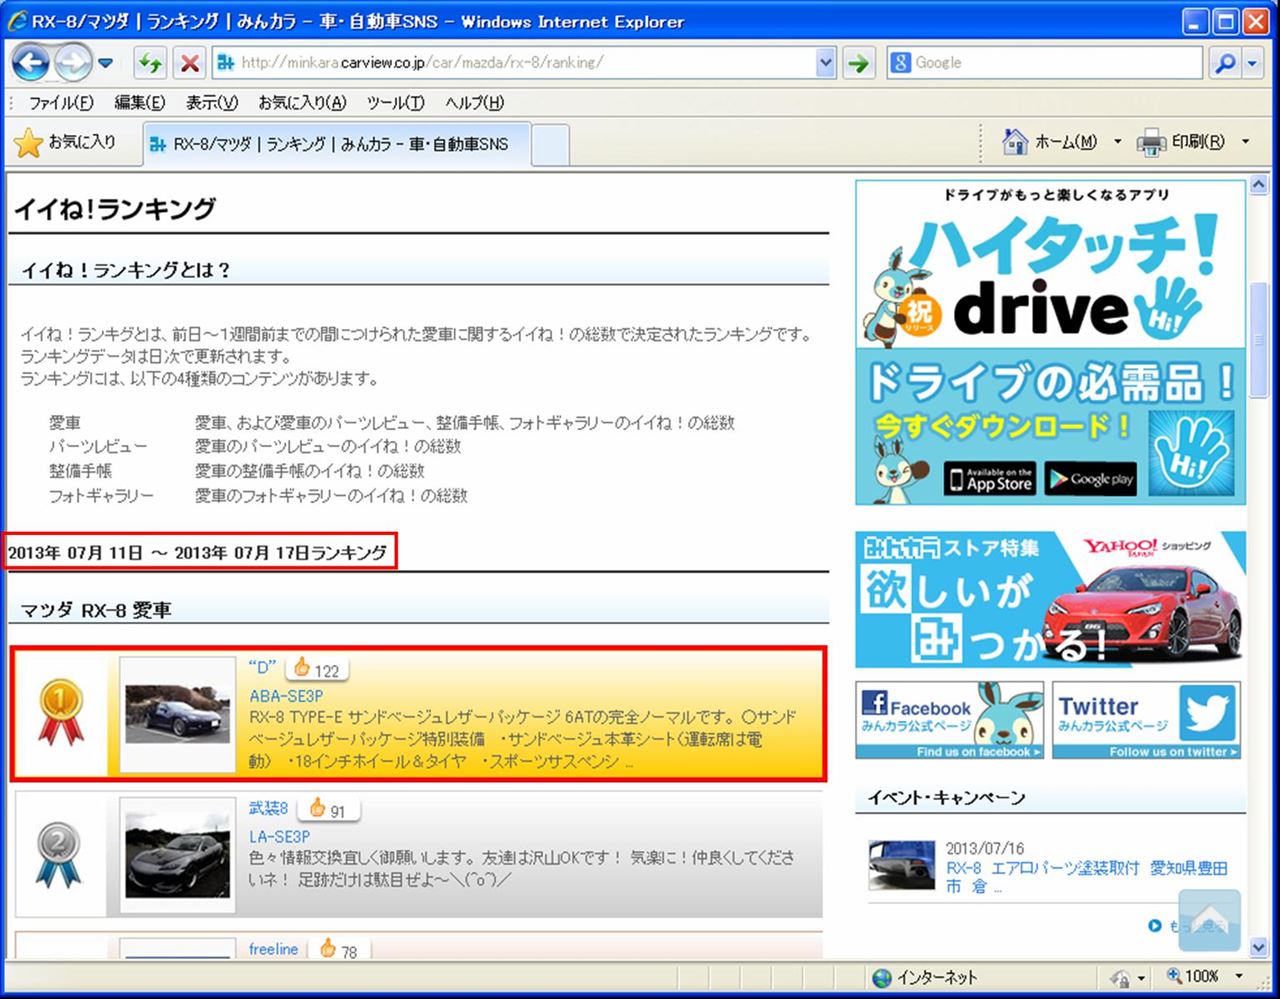Select the マツダ RX-8 愛車 section heading

[x=97, y=610]
